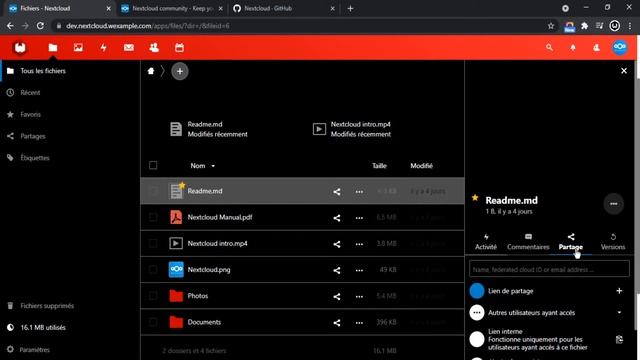Open the Files app in header
Image resolution: width=640 pixels, height=360 pixels.
[x=53, y=48]
